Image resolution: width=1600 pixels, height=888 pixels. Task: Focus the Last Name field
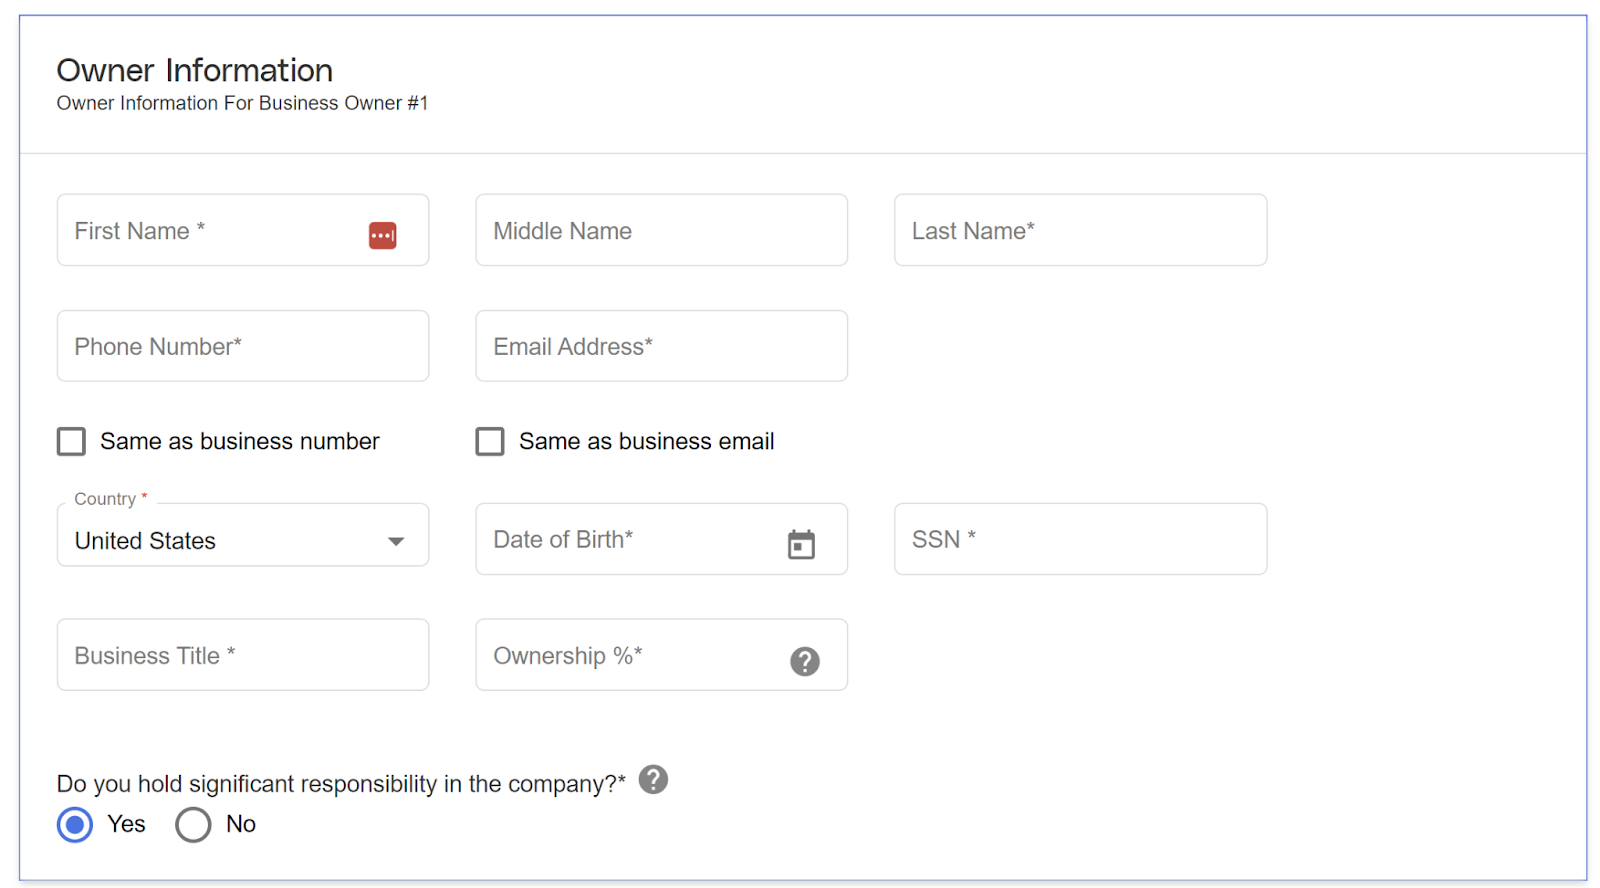pyautogui.click(x=1080, y=230)
